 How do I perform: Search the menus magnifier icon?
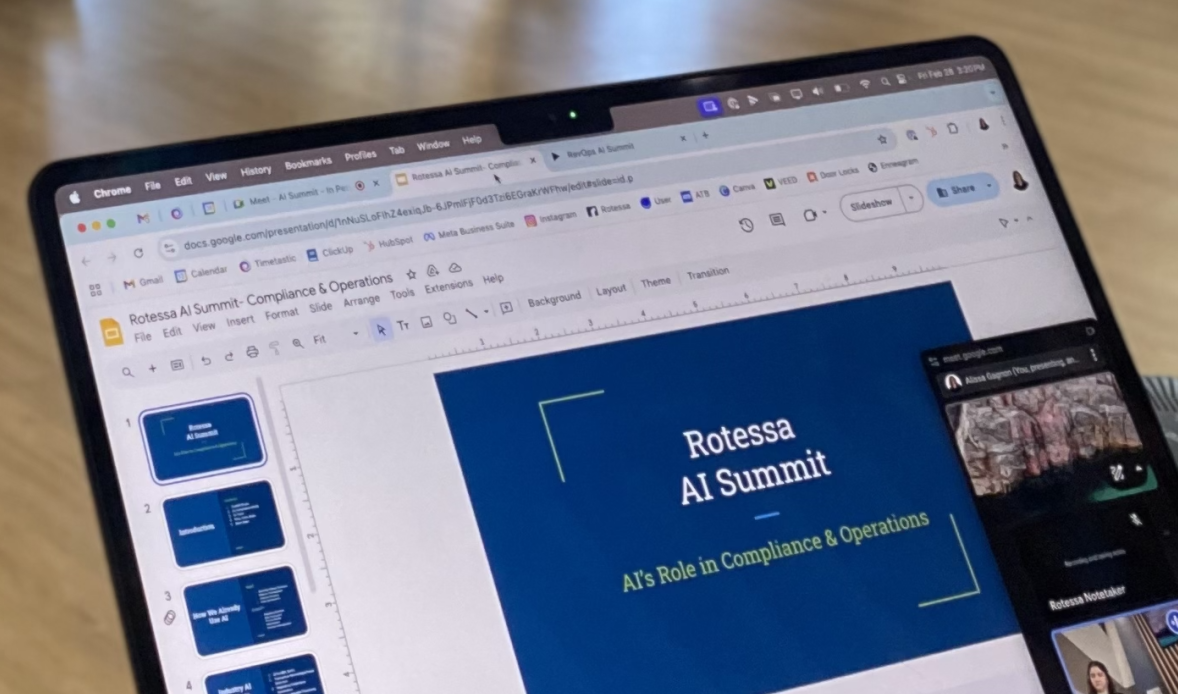[128, 372]
